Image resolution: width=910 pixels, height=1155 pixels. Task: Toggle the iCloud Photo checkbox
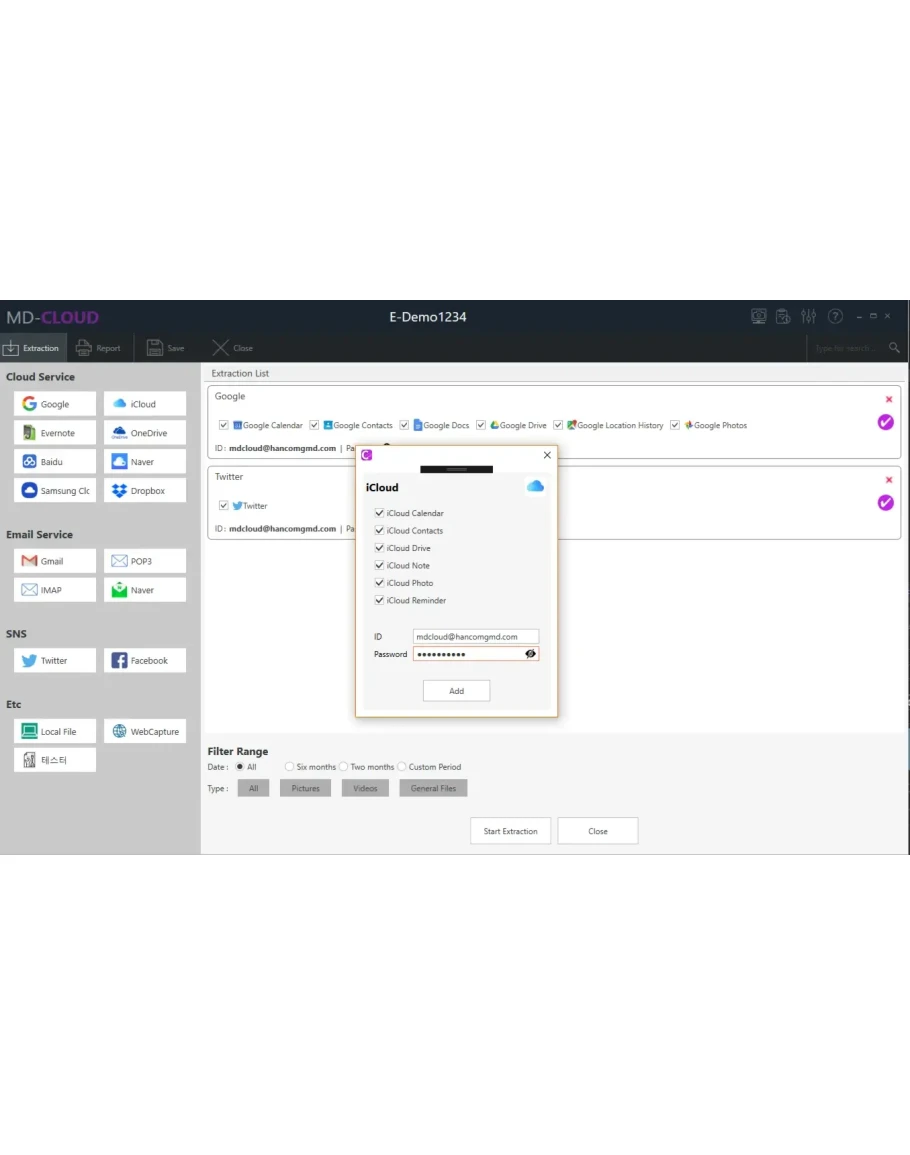click(380, 583)
